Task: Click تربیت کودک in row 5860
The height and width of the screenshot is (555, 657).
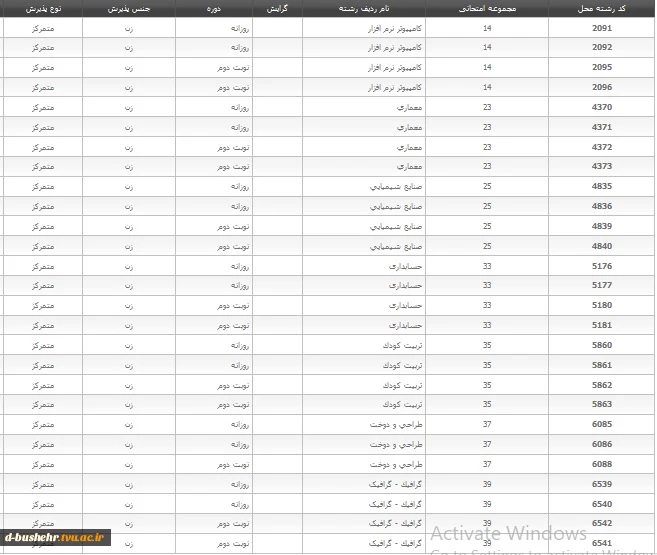Action: pos(402,346)
